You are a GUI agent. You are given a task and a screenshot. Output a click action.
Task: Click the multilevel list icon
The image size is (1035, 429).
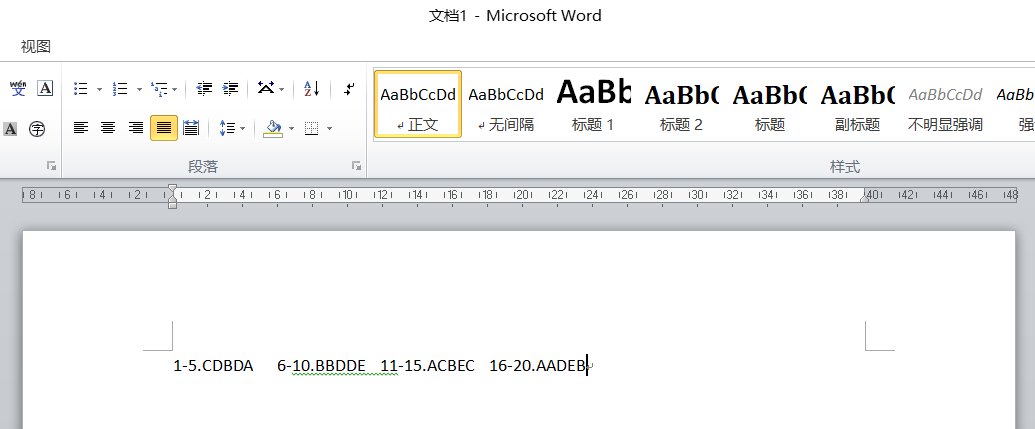[x=159, y=88]
